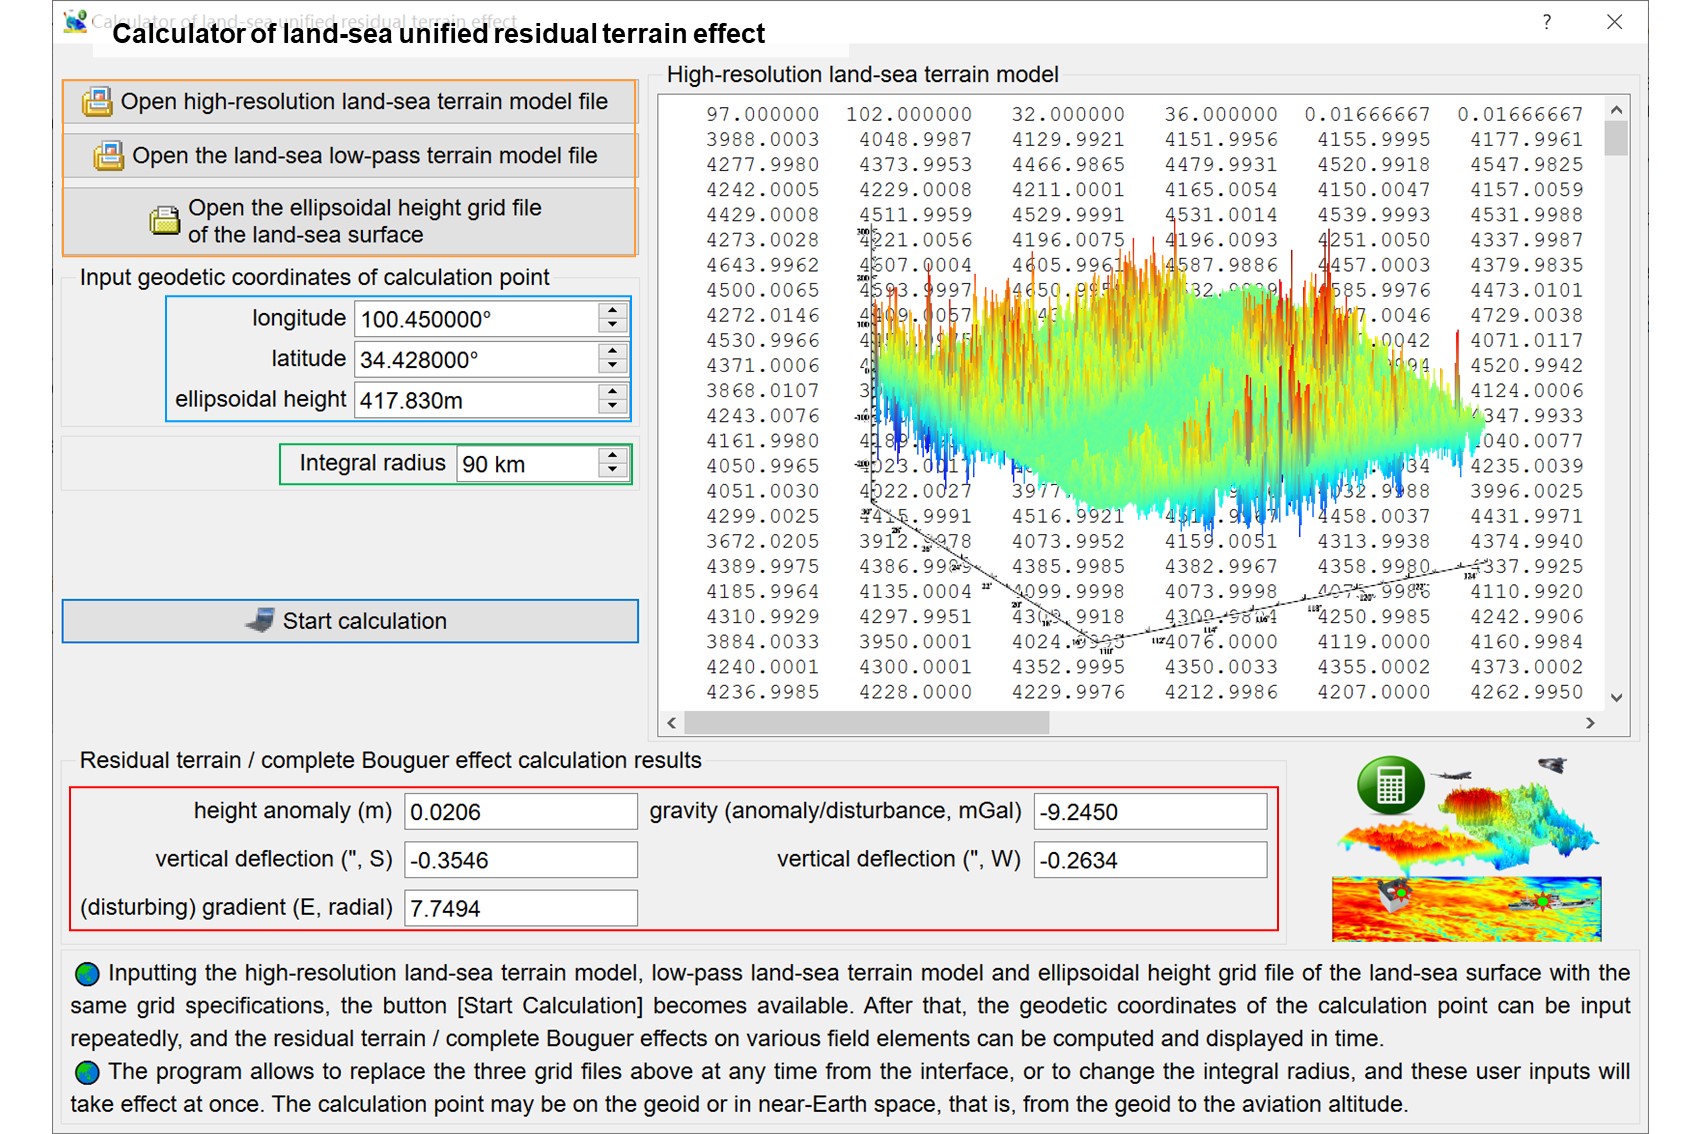Decrease latitude with the down stepper arrow

pyautogui.click(x=613, y=367)
